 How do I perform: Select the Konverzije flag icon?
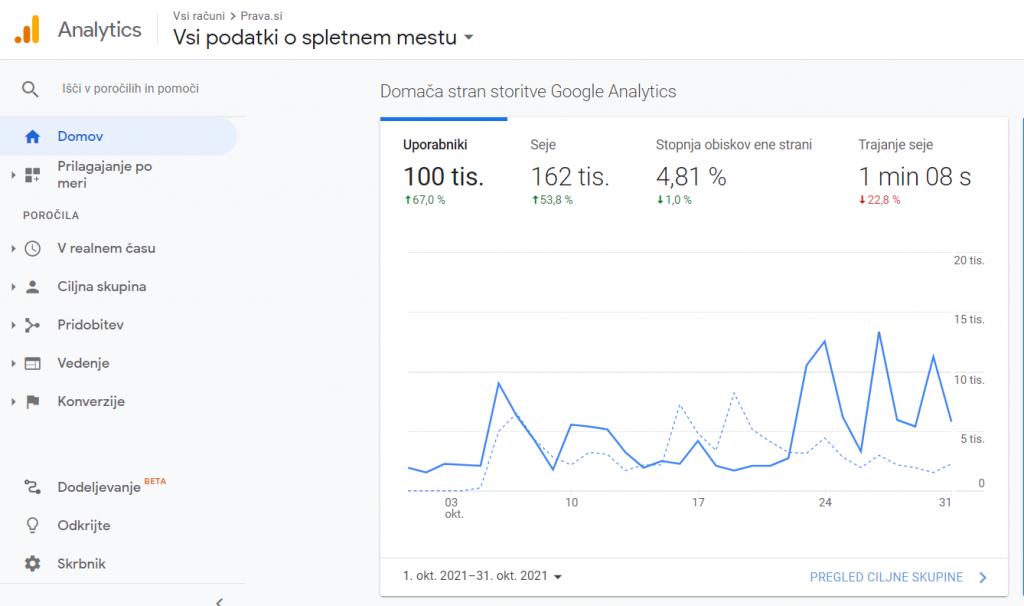31,401
